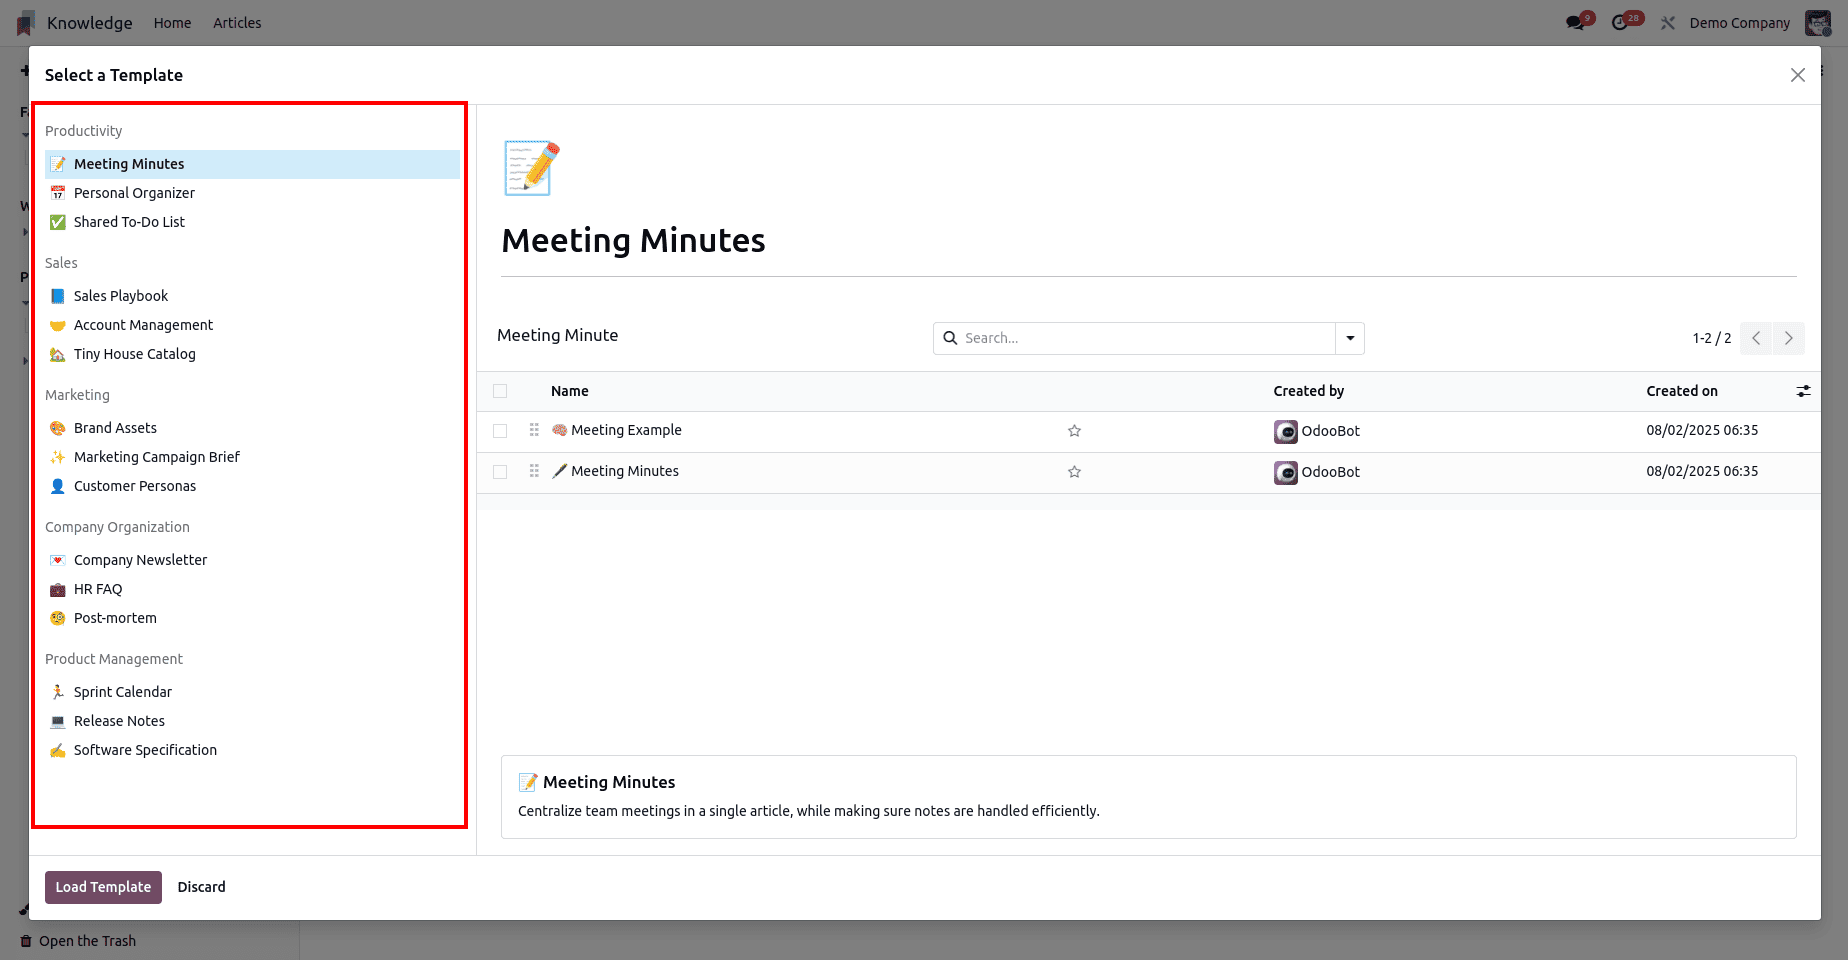The width and height of the screenshot is (1848, 960).
Task: Select the Release Notes laptop template
Action: 119,720
